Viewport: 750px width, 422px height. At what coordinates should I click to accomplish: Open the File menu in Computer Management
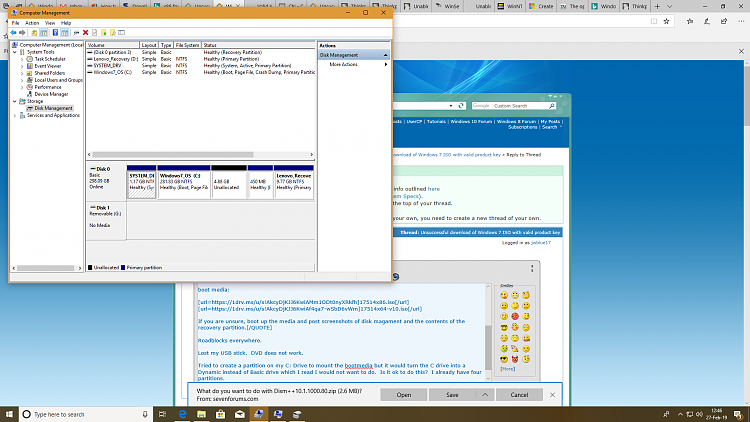[15, 23]
